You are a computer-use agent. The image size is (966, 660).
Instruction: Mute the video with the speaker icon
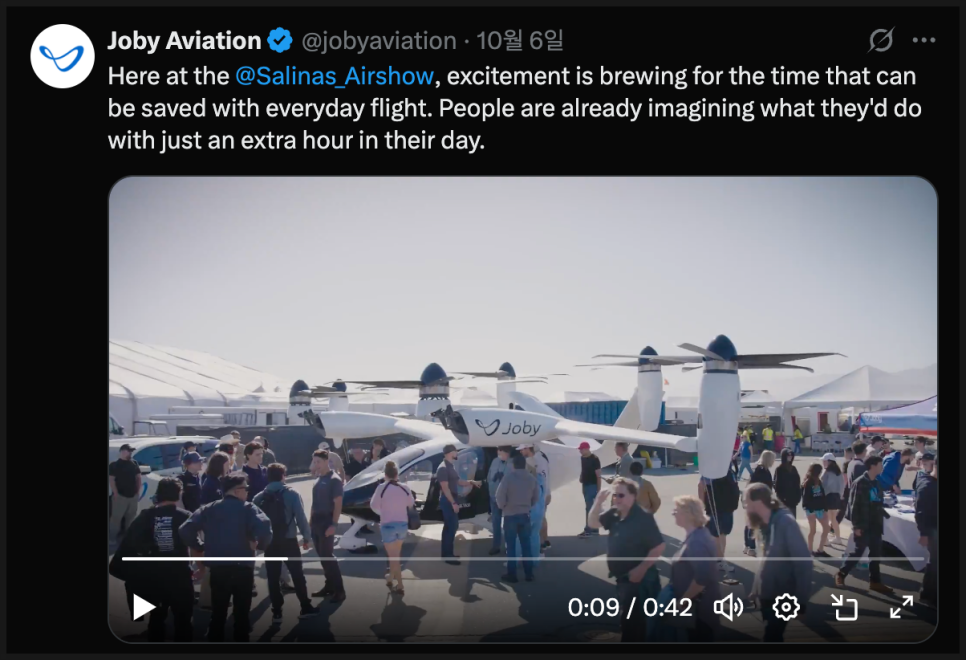728,607
